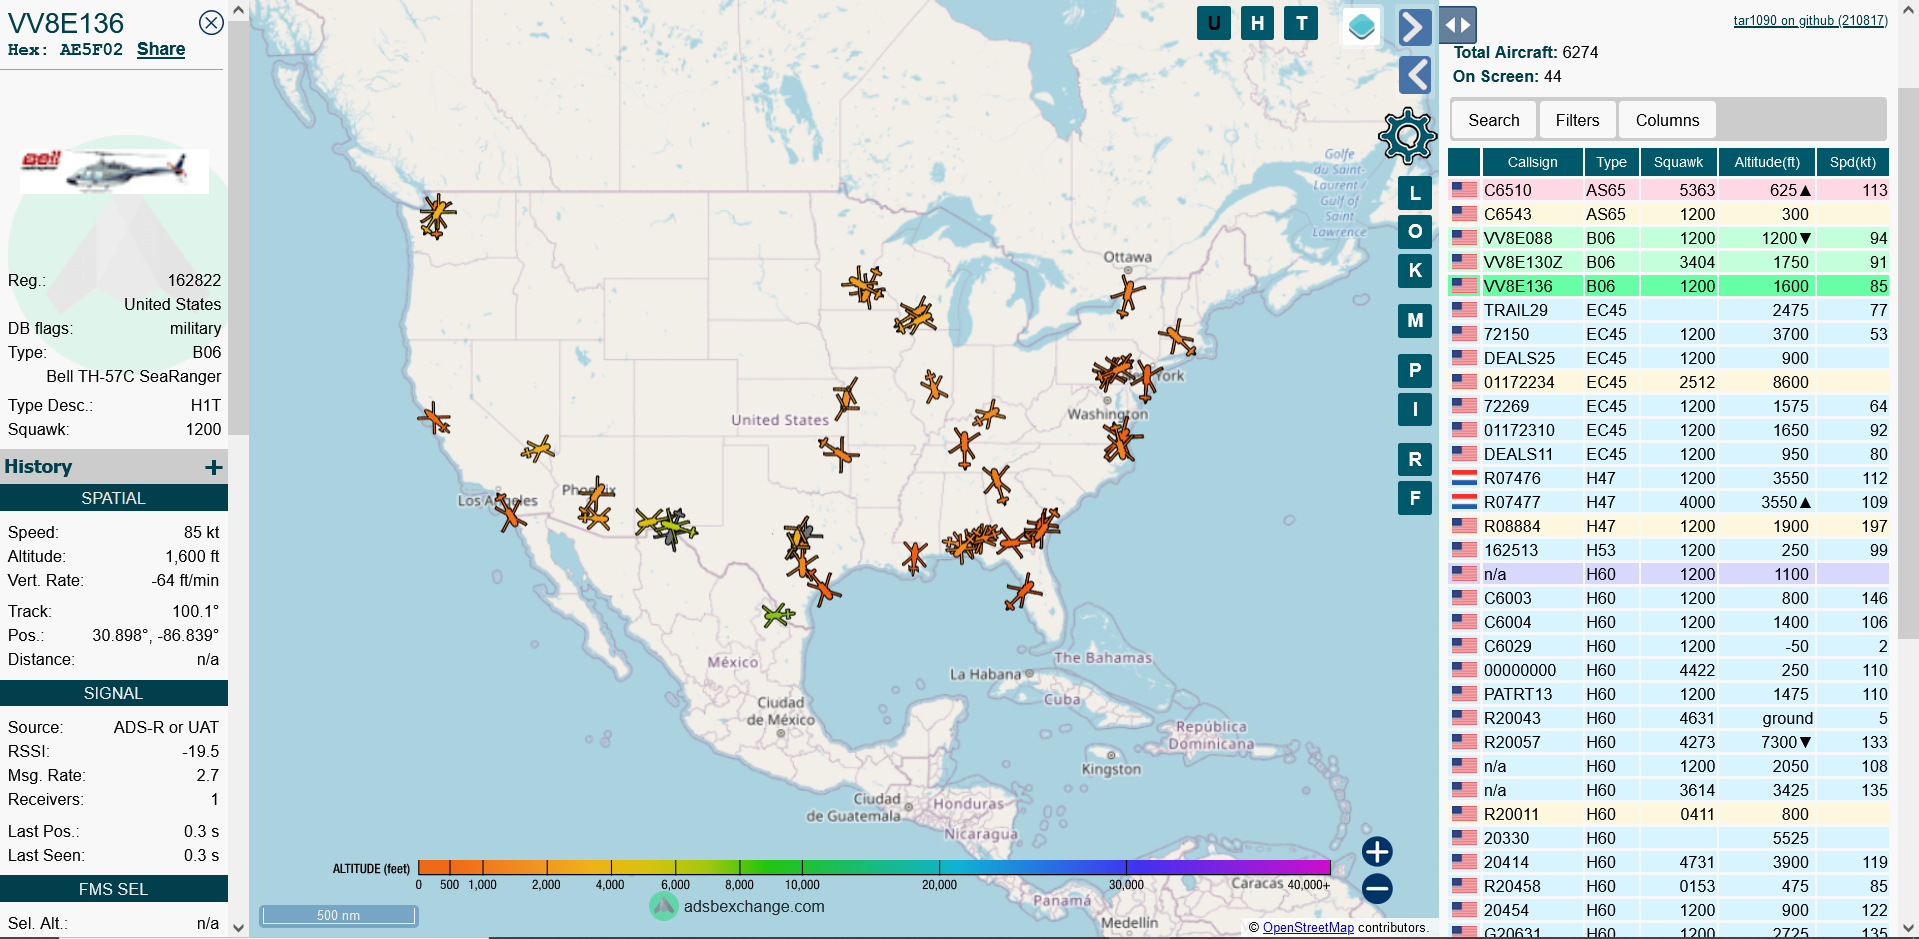This screenshot has height=939, width=1919.
Task: Open the Share link for VV8E136
Action: point(161,49)
